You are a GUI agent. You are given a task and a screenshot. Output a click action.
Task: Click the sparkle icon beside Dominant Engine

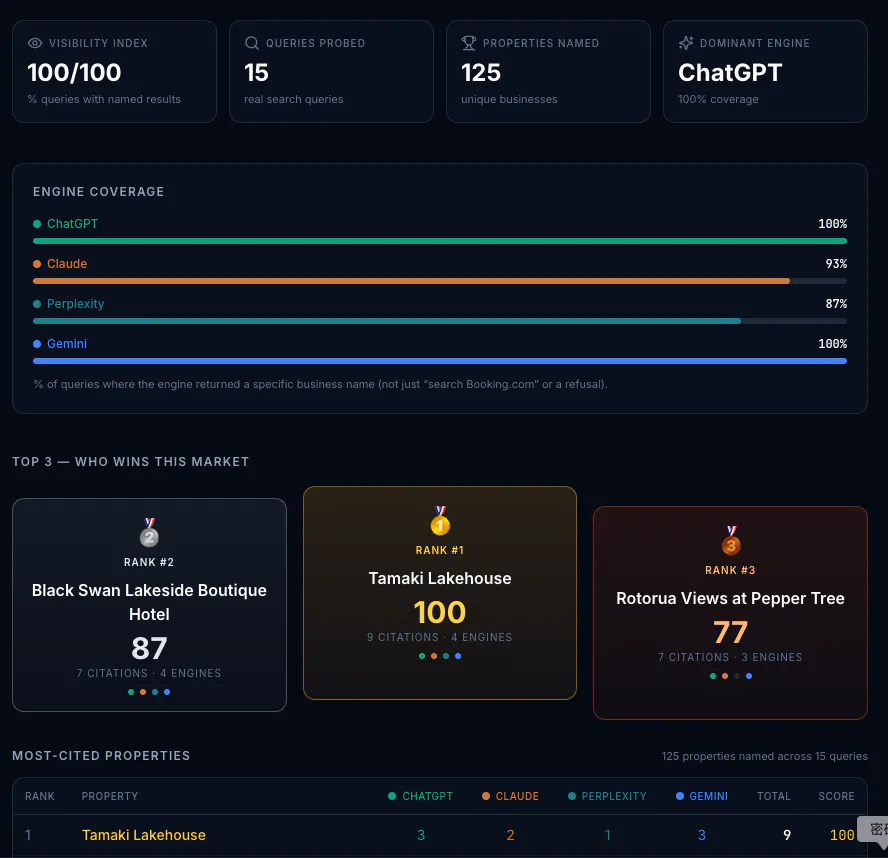point(686,43)
